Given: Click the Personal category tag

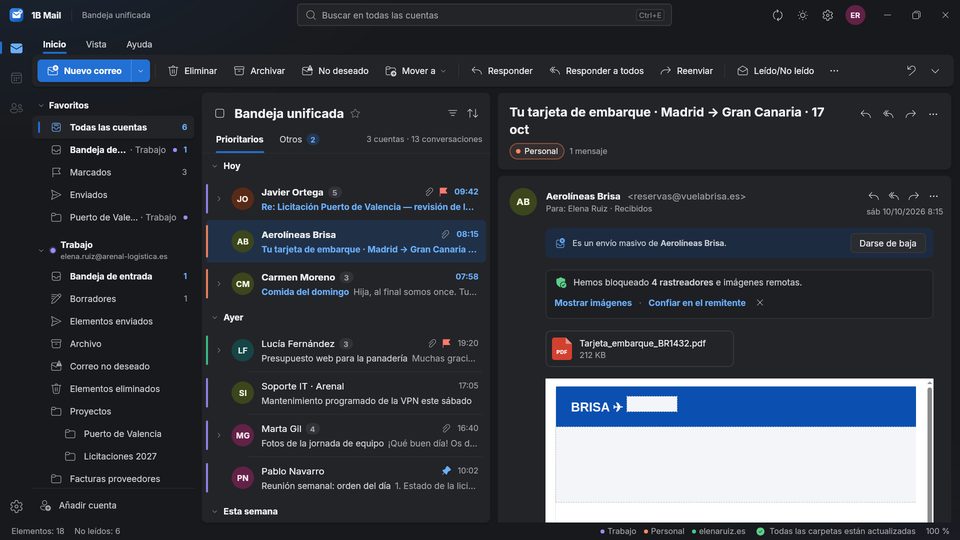Looking at the screenshot, I should point(536,151).
